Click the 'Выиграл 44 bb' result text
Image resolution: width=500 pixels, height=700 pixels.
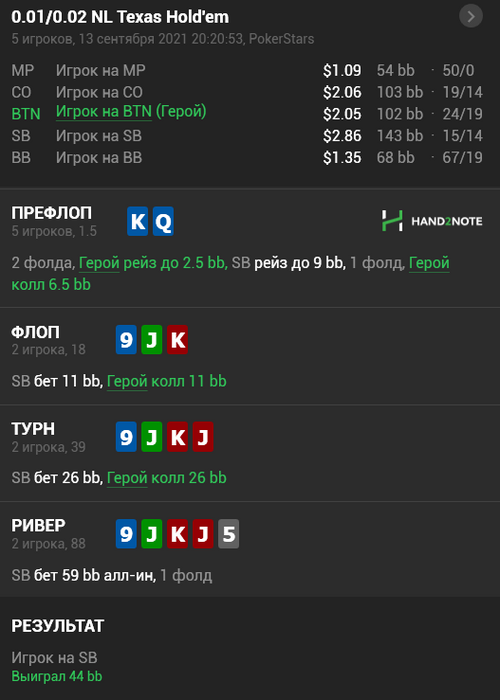(x=57, y=676)
